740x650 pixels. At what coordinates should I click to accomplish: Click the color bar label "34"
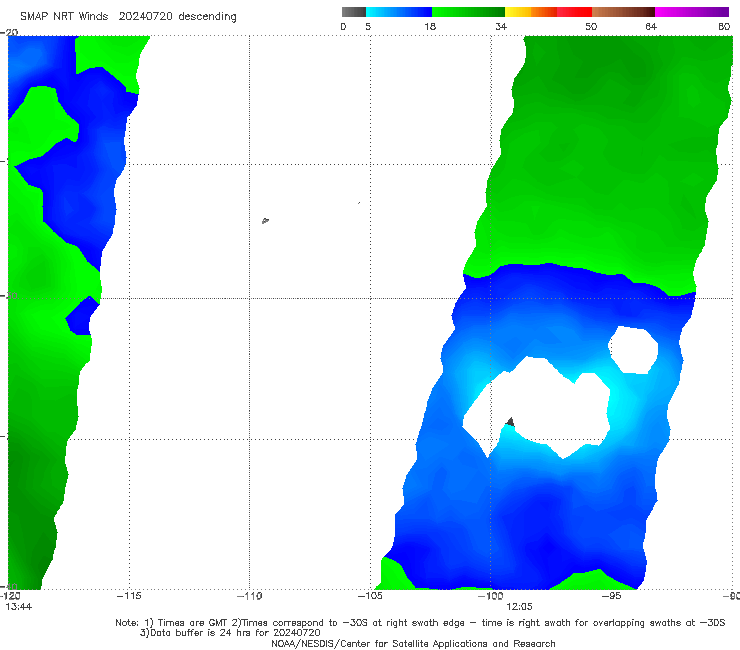pos(501,26)
